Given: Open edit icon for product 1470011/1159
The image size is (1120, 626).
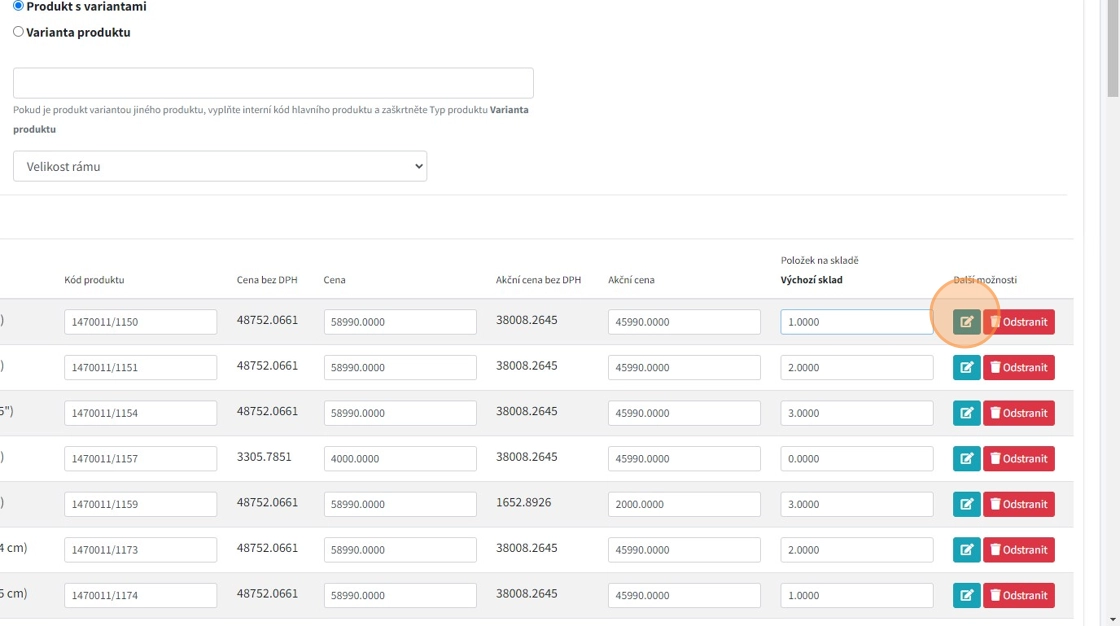Looking at the screenshot, I should [966, 504].
